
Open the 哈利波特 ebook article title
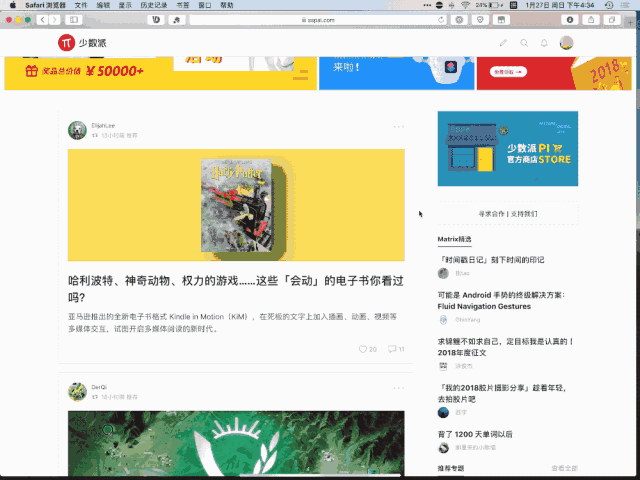coord(236,289)
